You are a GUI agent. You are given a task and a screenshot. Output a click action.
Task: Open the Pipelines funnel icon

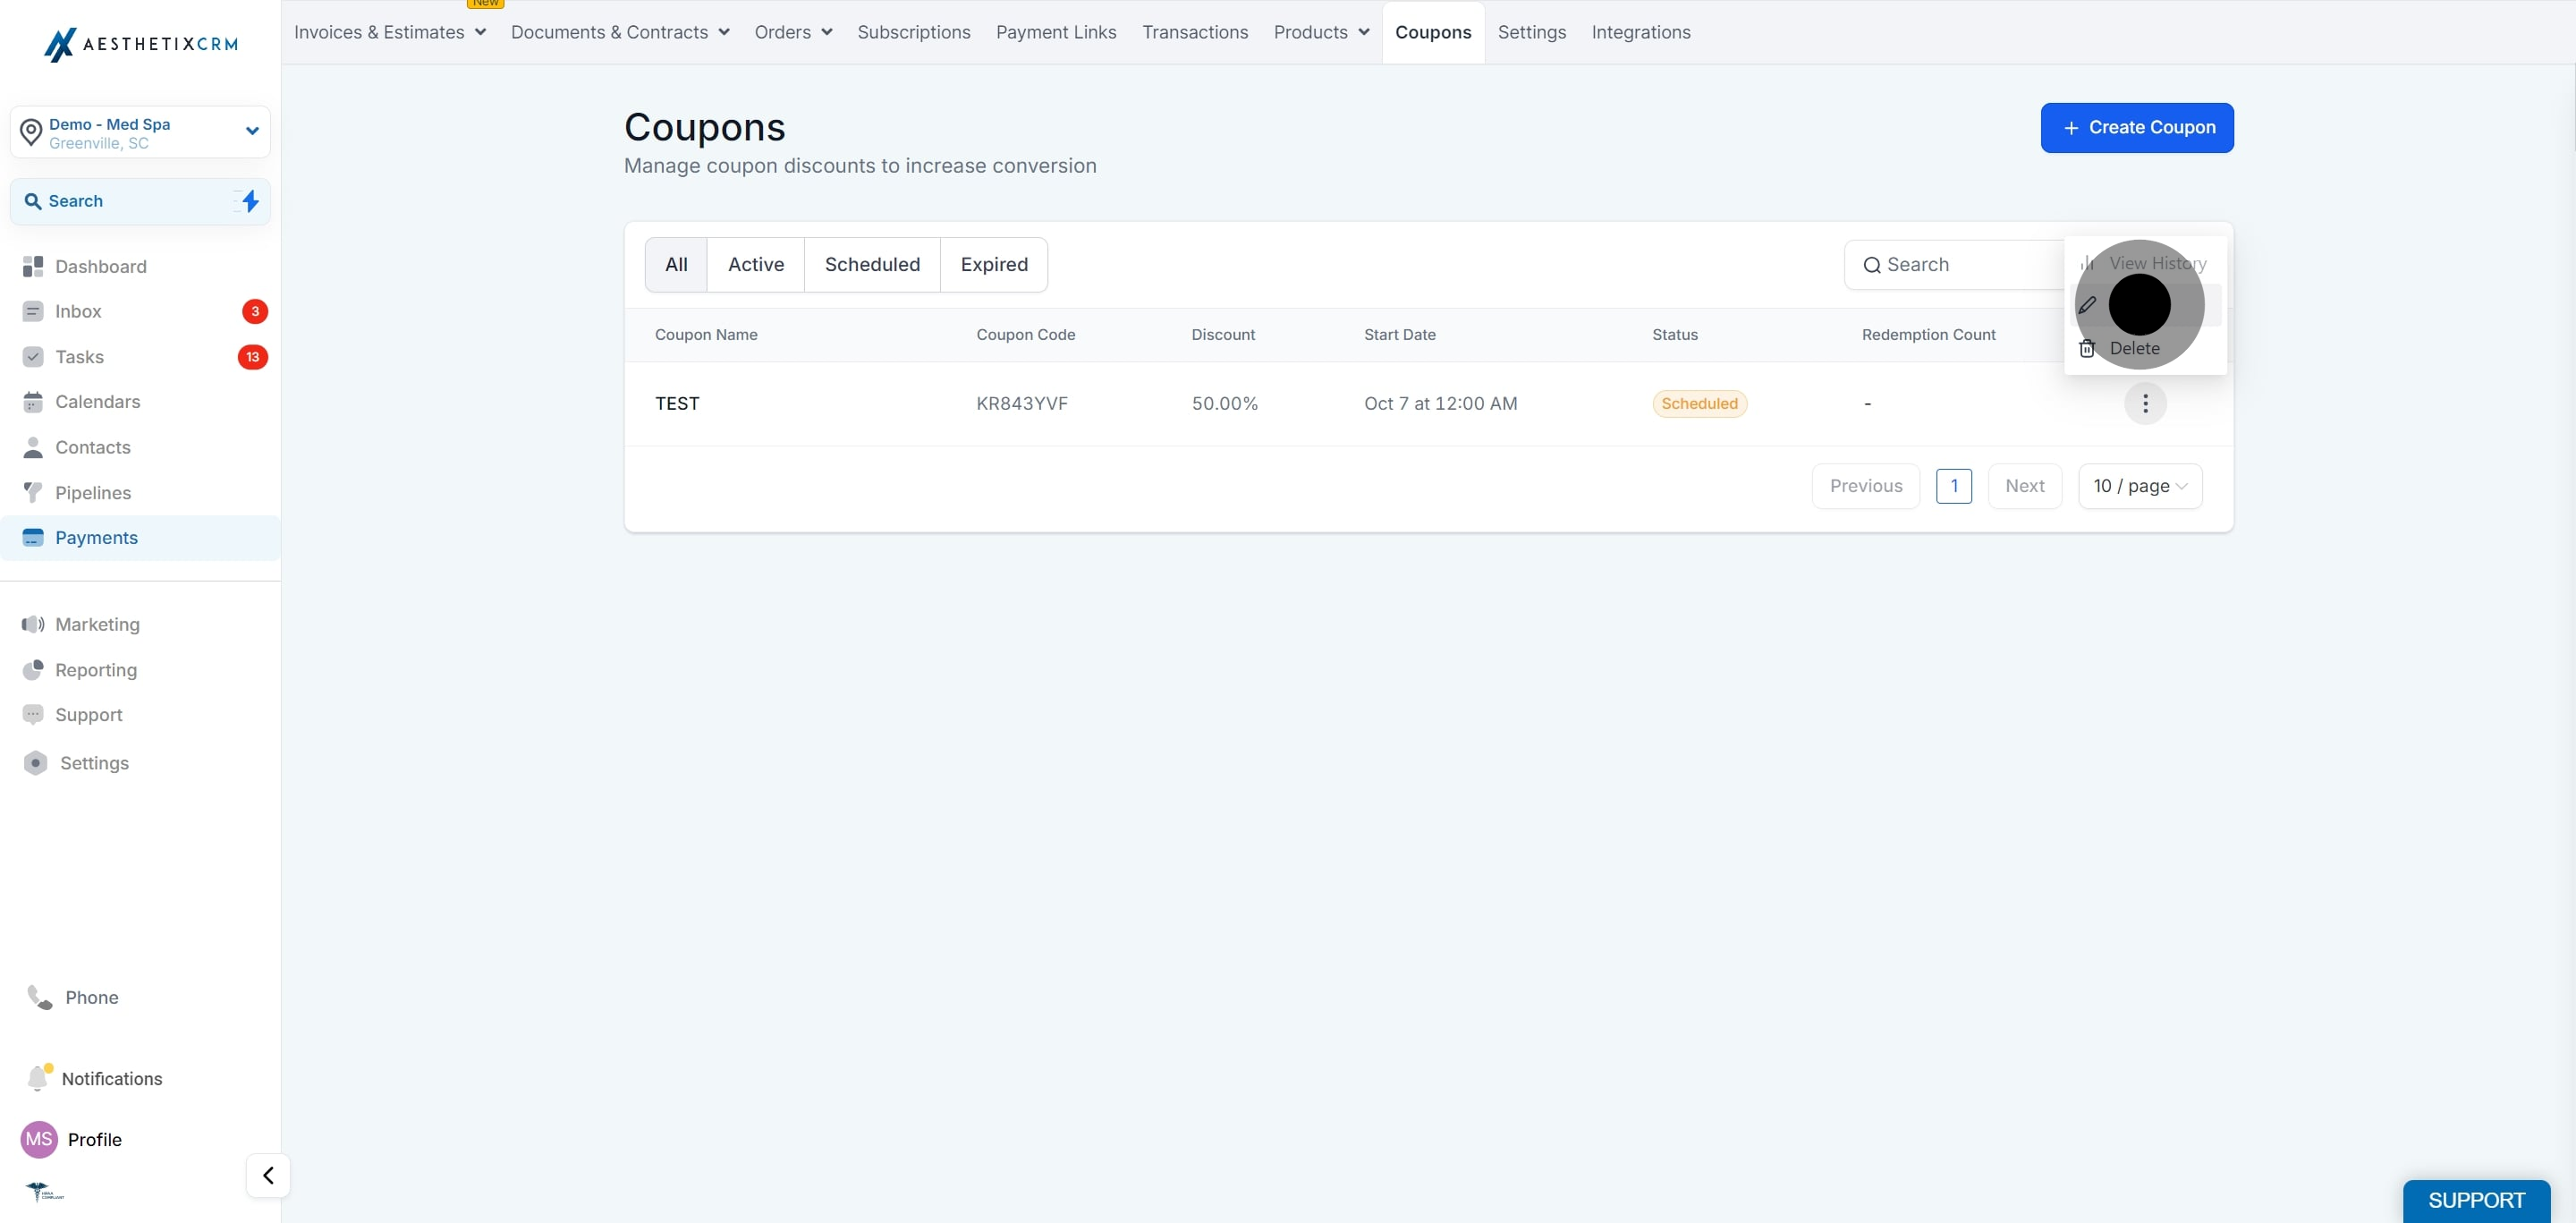coord(33,493)
